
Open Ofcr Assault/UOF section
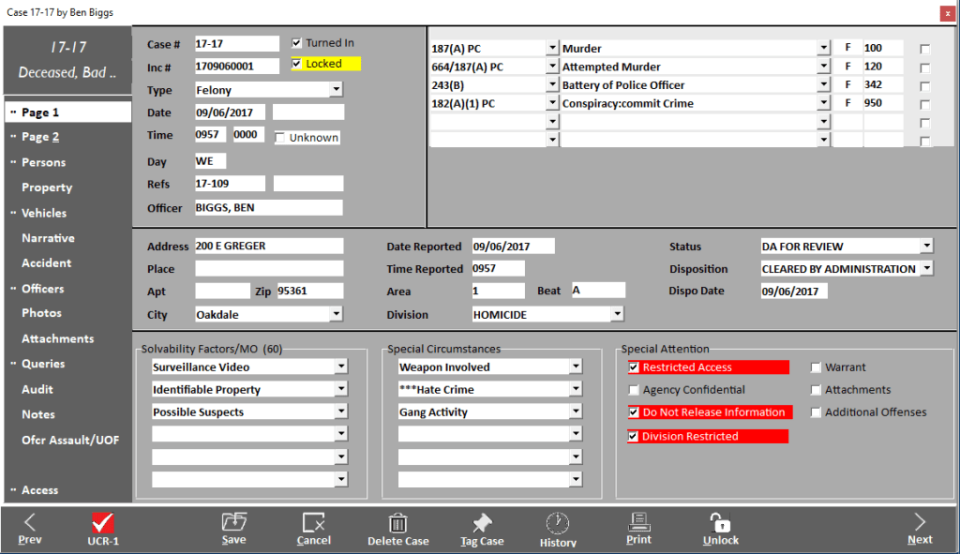(70, 440)
